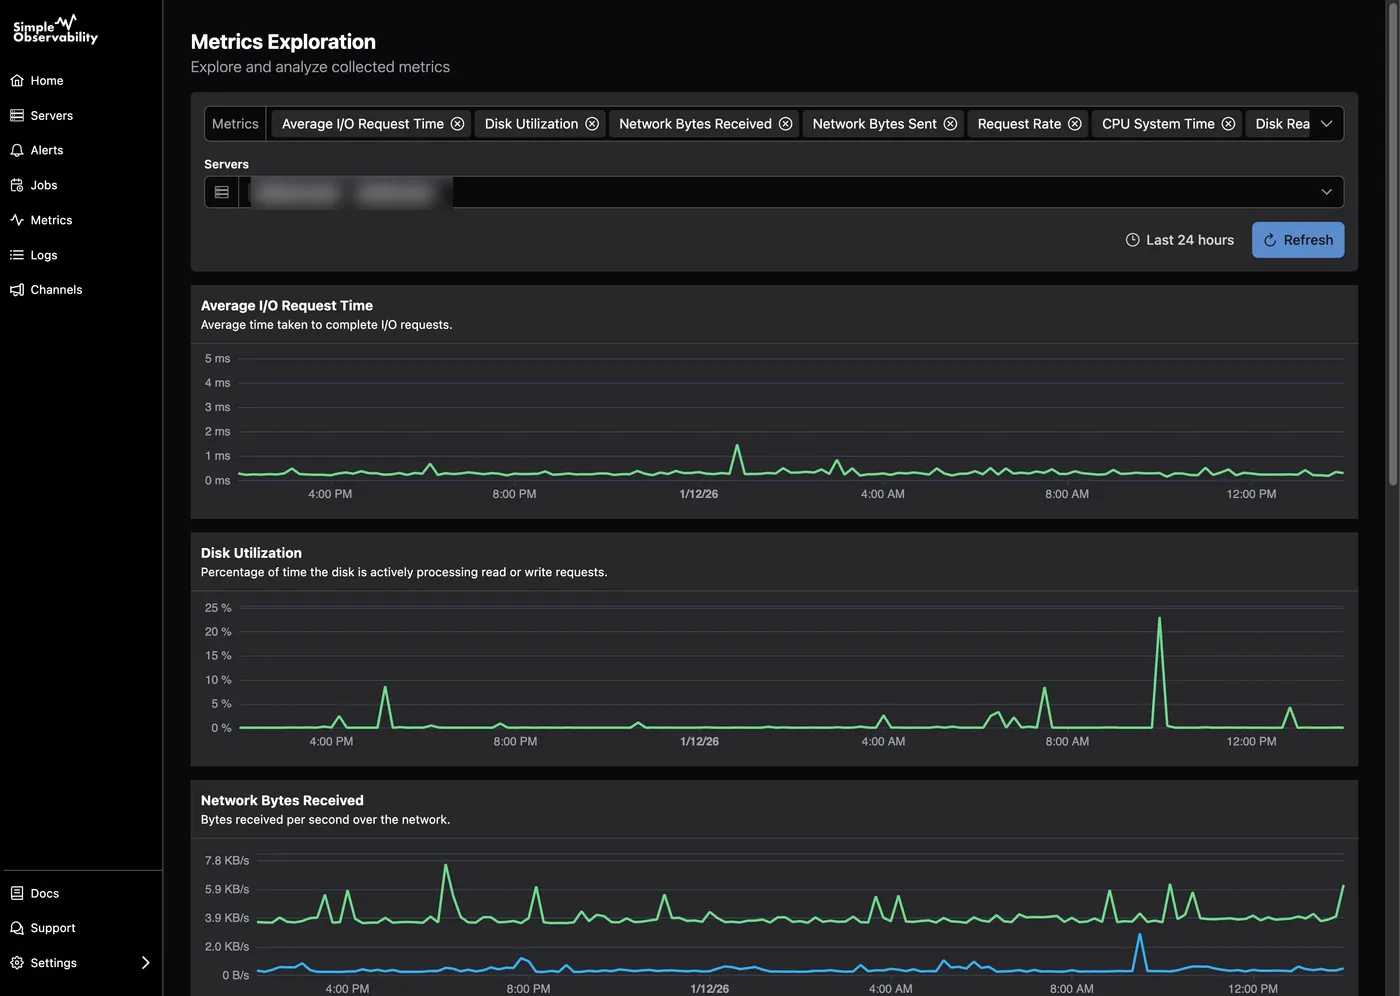Viewport: 1400px width, 996px height.
Task: Open the Docs sidebar icon
Action: pos(16,893)
